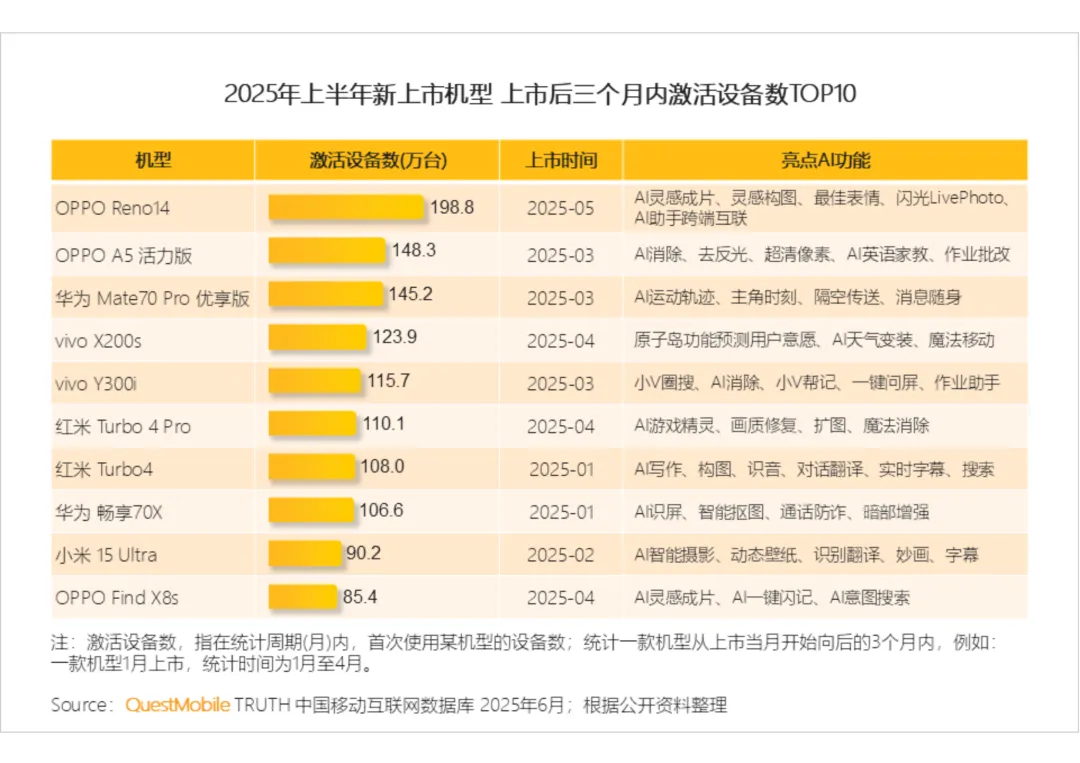This screenshot has height=763, width=1080.
Task: Click the orange bar for vivo Y300i
Action: pyautogui.click(x=315, y=381)
